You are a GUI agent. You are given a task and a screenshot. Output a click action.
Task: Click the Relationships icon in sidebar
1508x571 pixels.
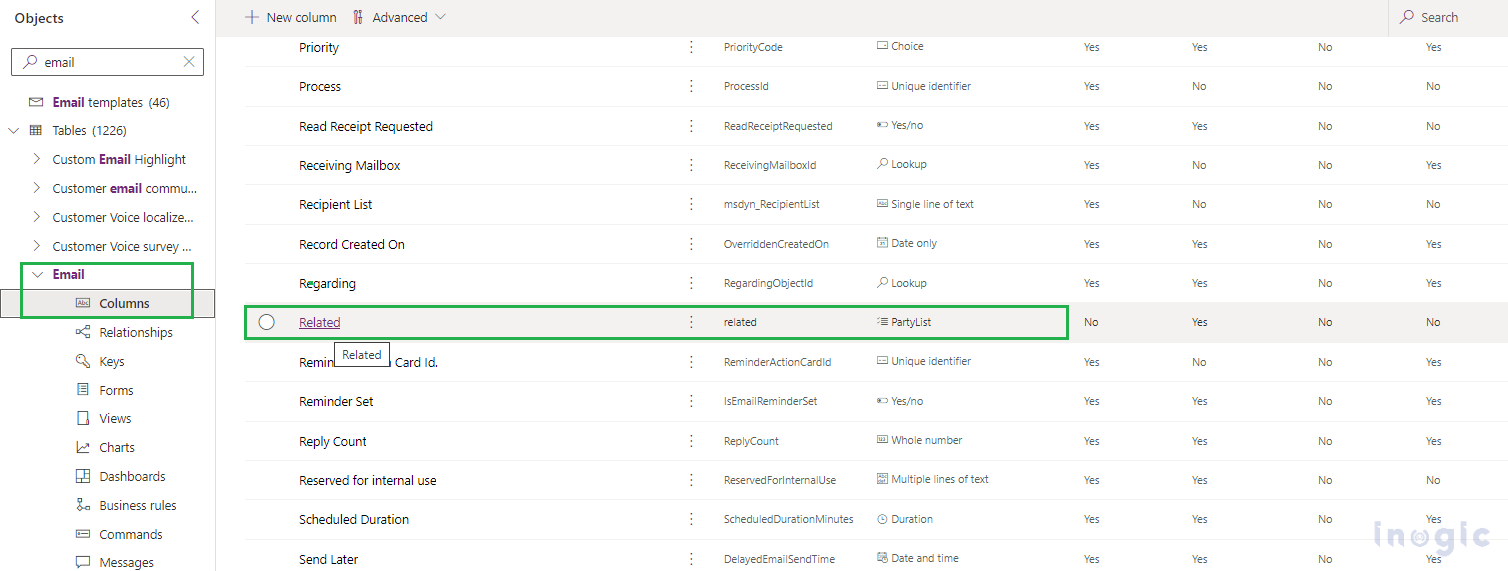click(x=83, y=332)
